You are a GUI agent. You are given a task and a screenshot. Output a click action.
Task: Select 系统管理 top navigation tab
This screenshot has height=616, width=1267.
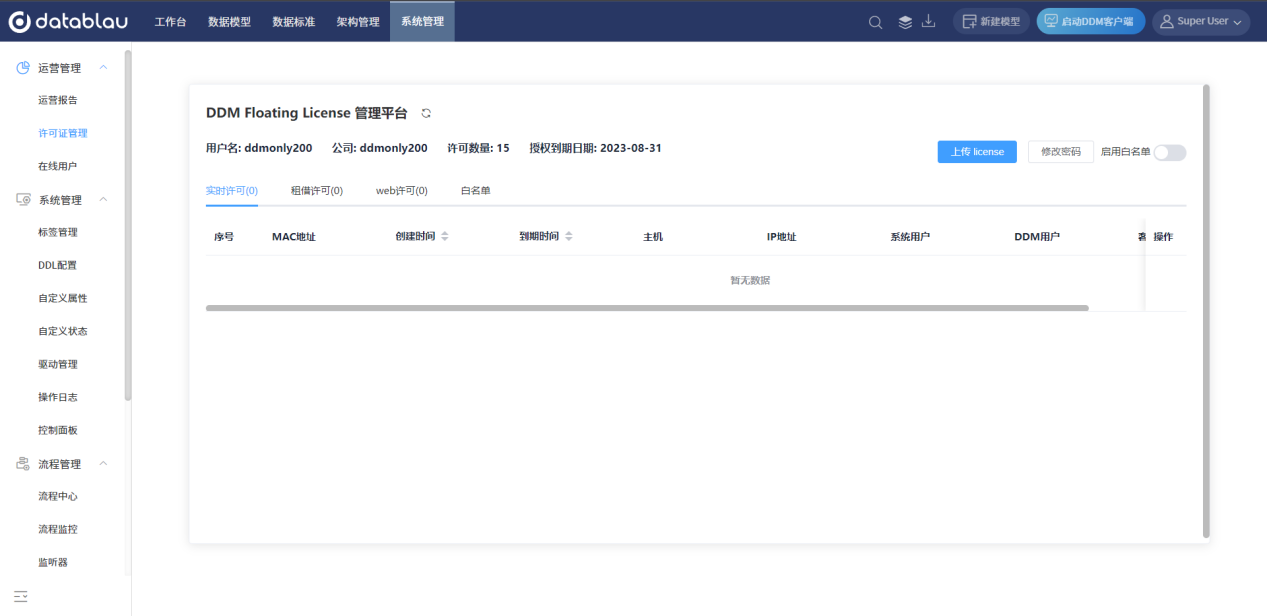tap(422, 21)
